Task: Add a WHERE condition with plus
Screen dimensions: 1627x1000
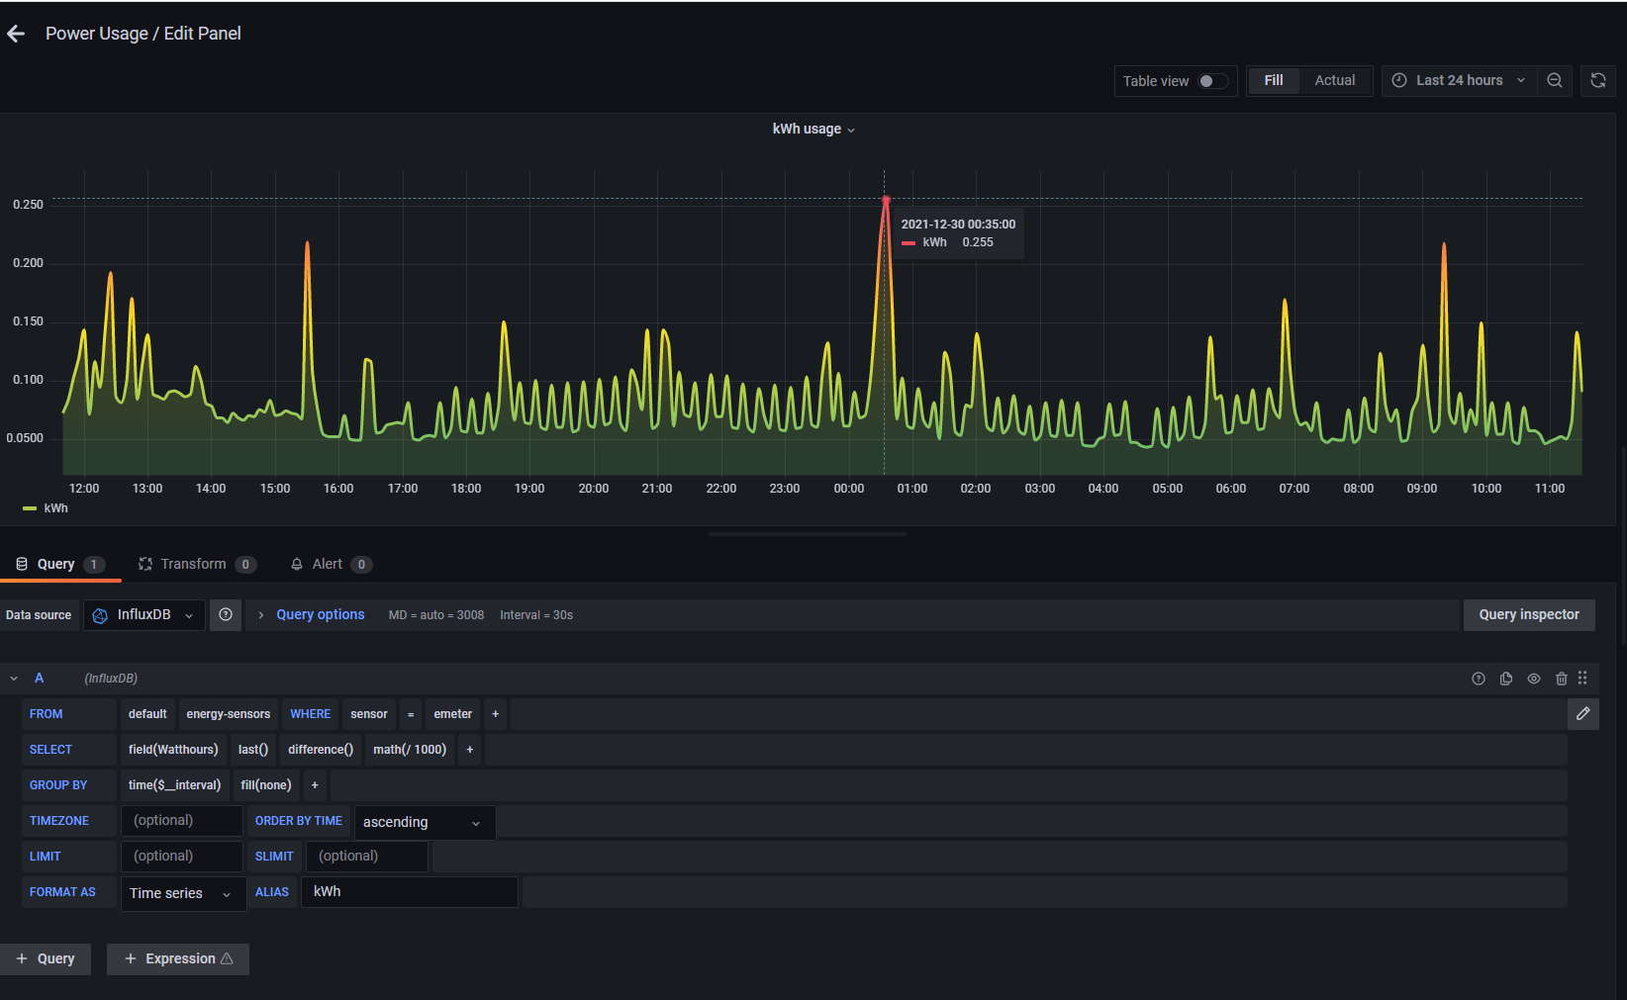Action: pos(495,714)
